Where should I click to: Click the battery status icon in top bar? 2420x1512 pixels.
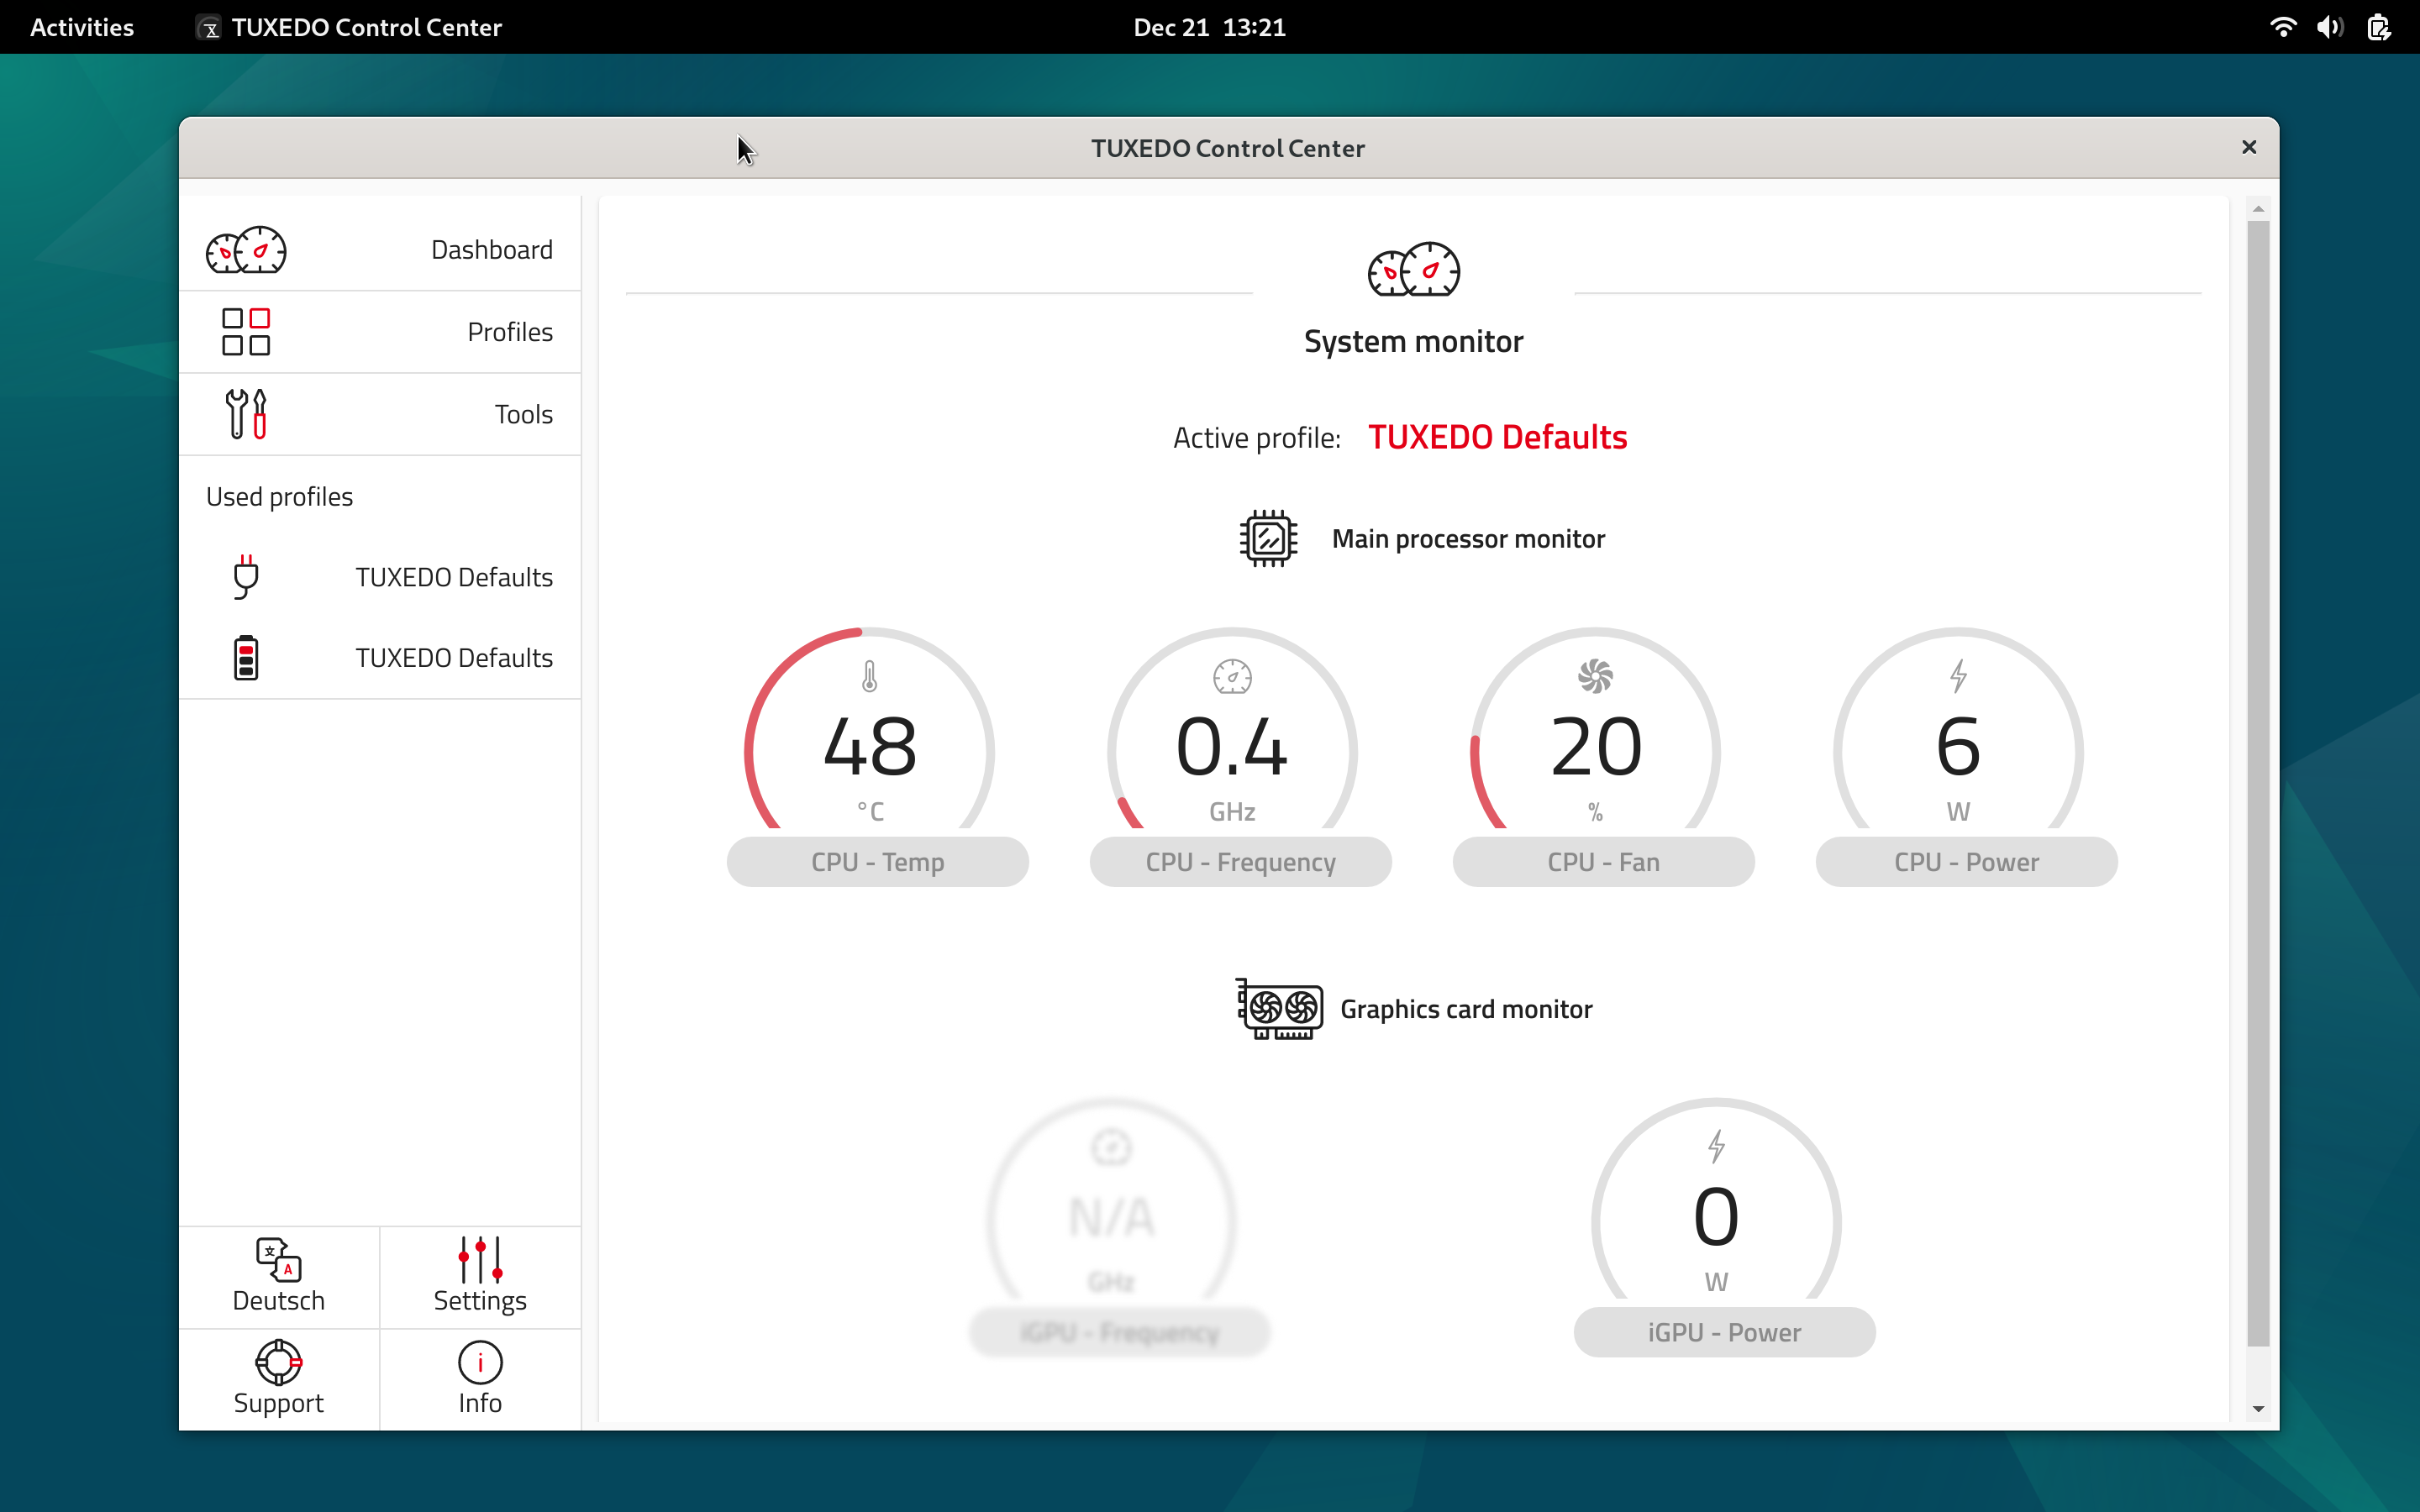tap(2378, 27)
